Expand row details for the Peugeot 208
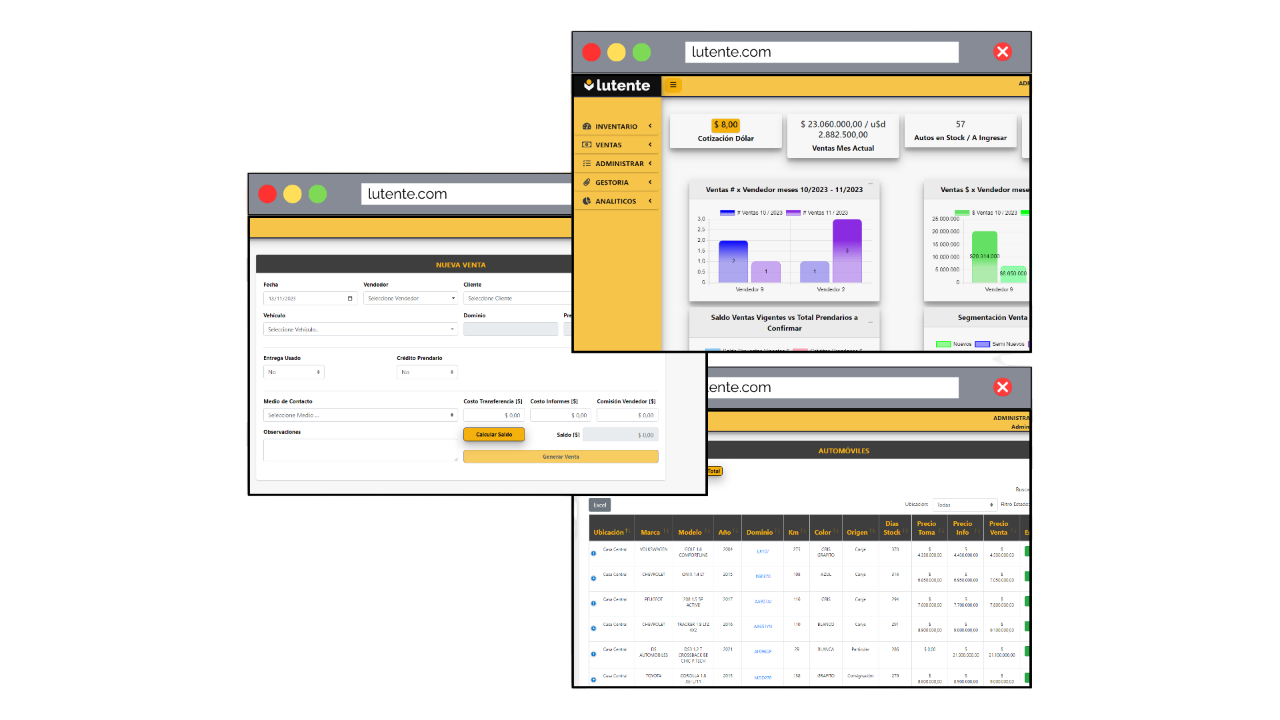This screenshot has height=720, width=1280. pyautogui.click(x=593, y=603)
